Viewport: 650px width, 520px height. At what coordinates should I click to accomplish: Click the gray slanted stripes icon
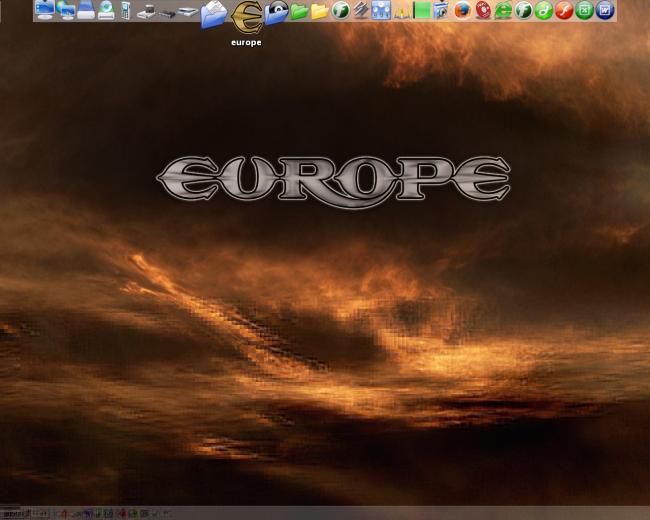click(x=361, y=10)
